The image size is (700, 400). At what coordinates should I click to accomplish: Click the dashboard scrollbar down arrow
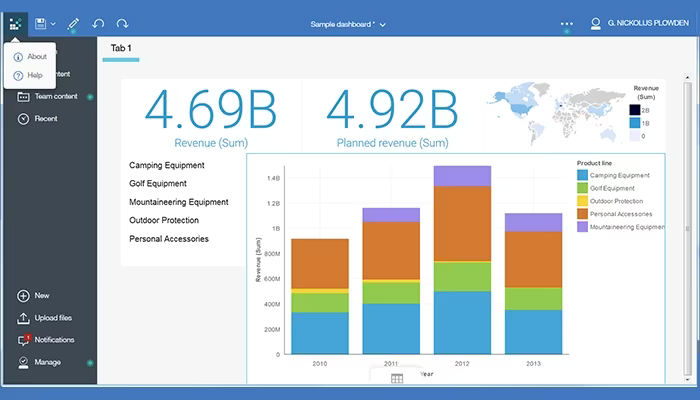tap(688, 380)
